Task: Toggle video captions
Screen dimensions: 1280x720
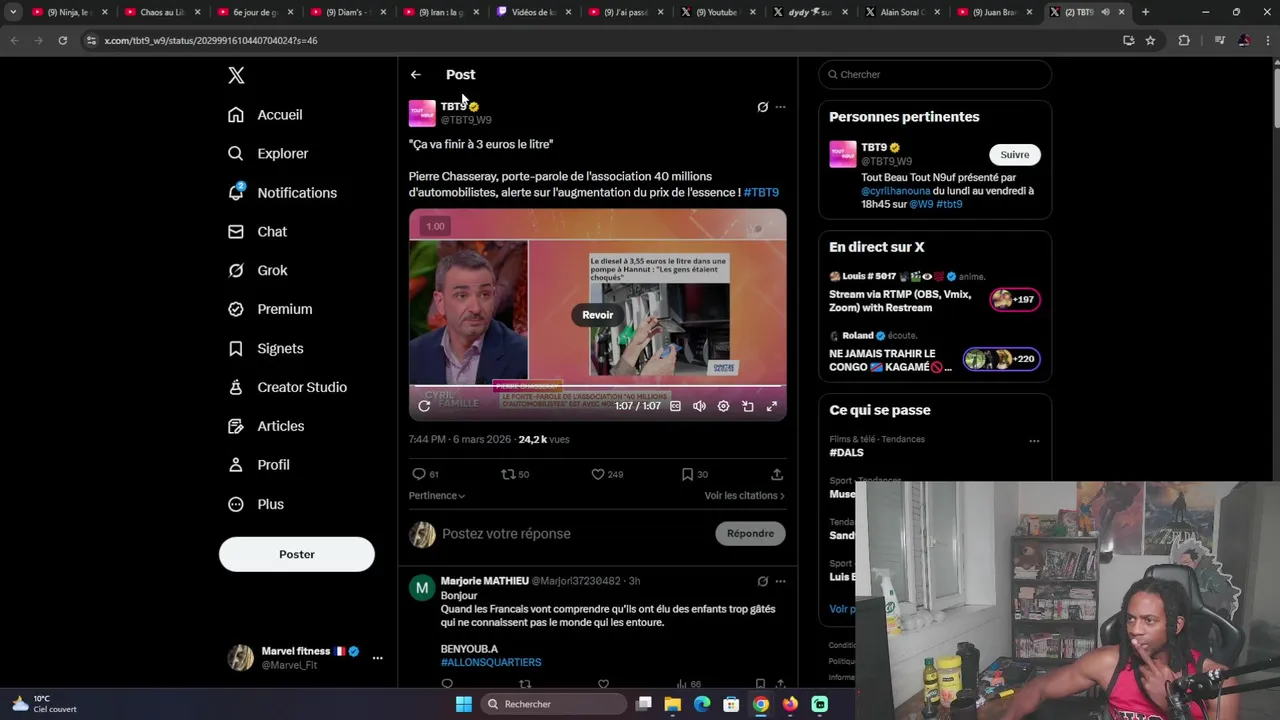Action: click(x=675, y=406)
